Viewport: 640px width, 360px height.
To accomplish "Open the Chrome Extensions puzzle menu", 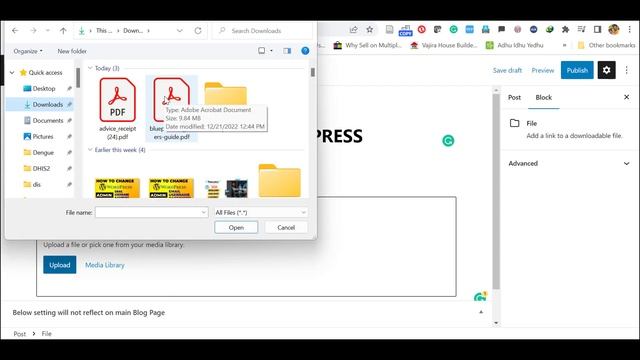I will coord(565,29).
